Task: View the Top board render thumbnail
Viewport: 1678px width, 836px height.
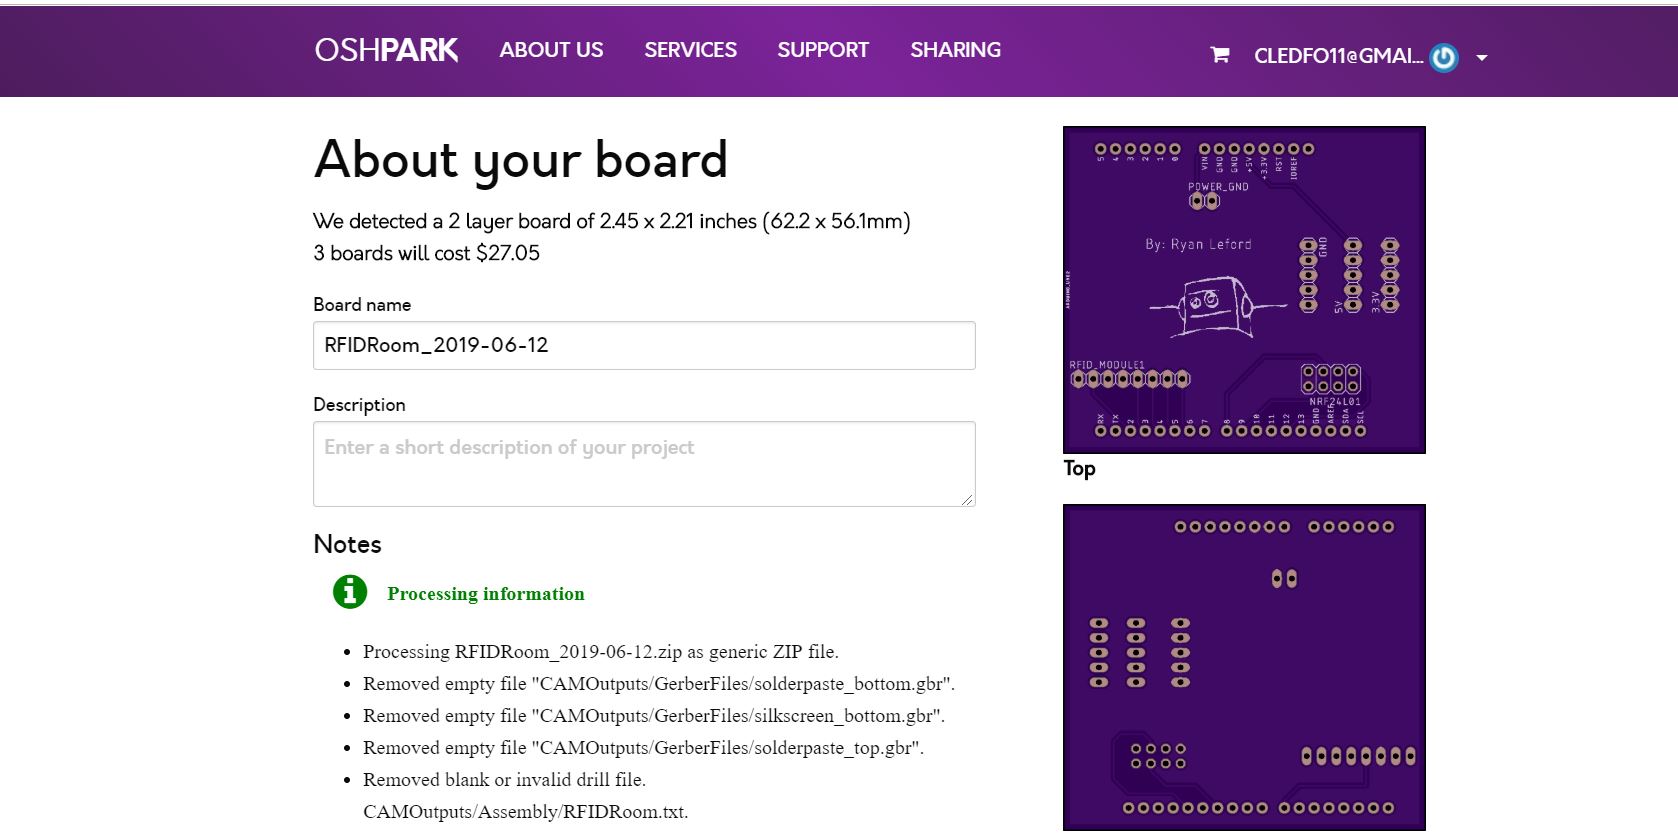Action: [1244, 290]
